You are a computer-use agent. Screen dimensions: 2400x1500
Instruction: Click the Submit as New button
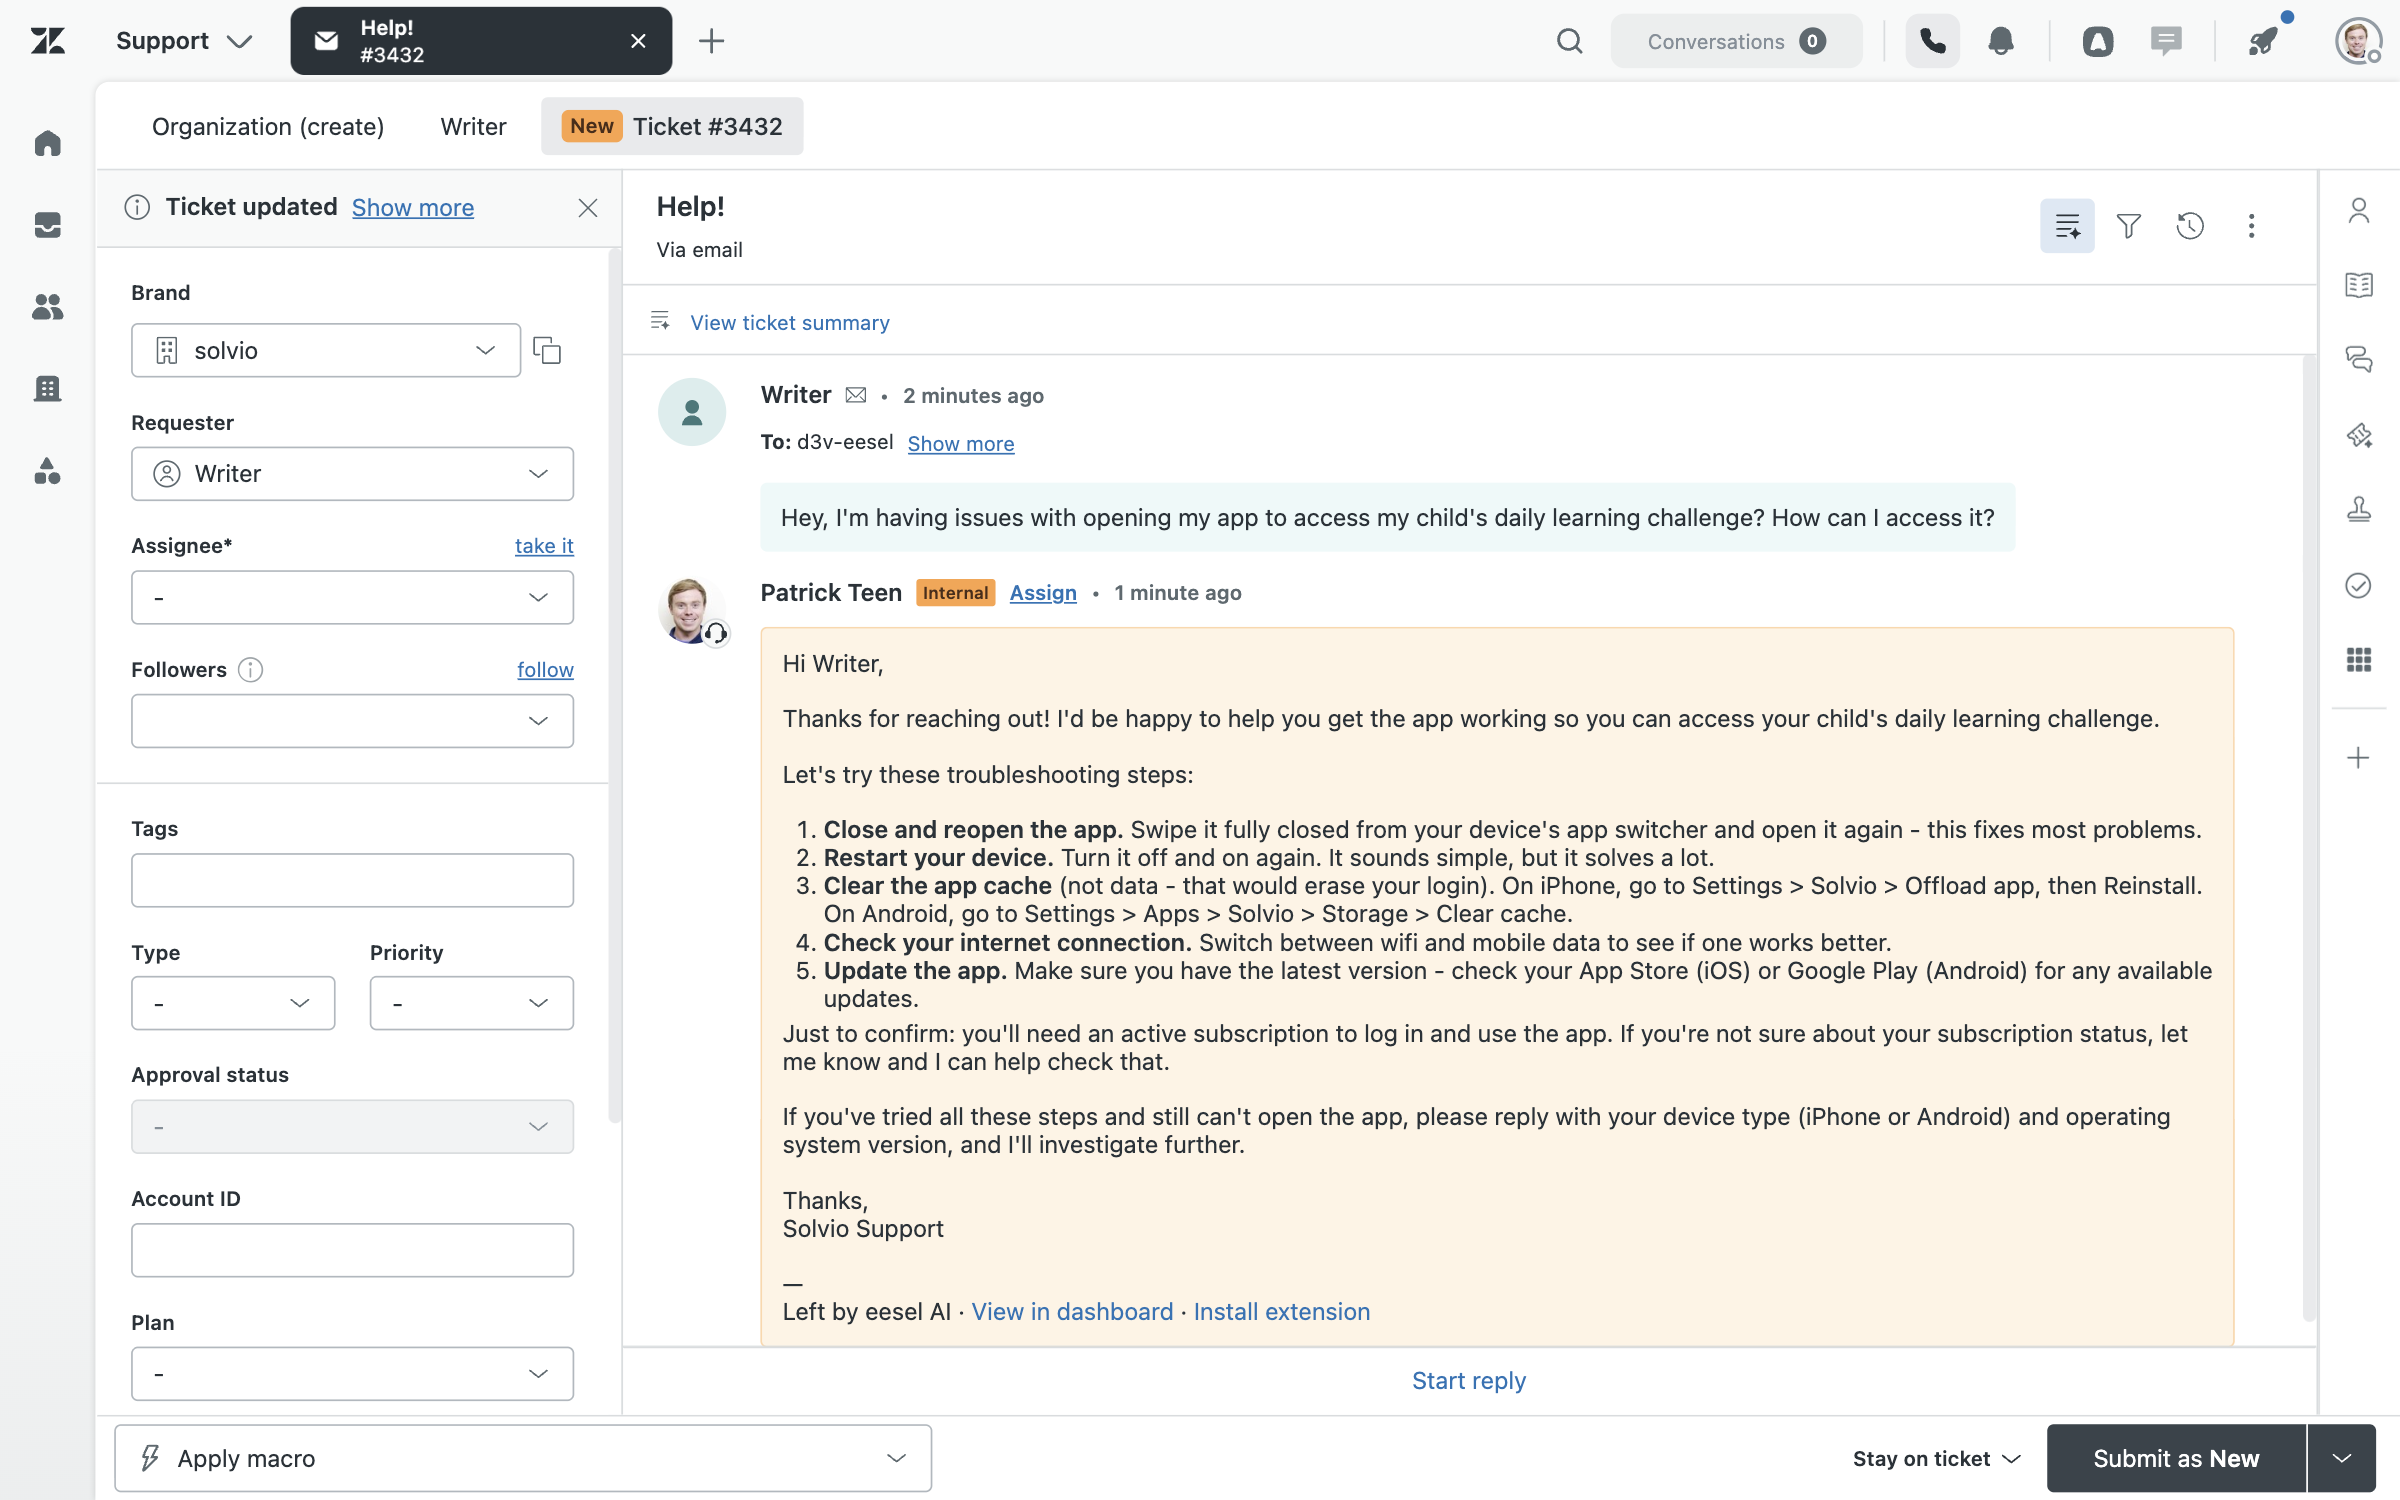point(2176,1458)
